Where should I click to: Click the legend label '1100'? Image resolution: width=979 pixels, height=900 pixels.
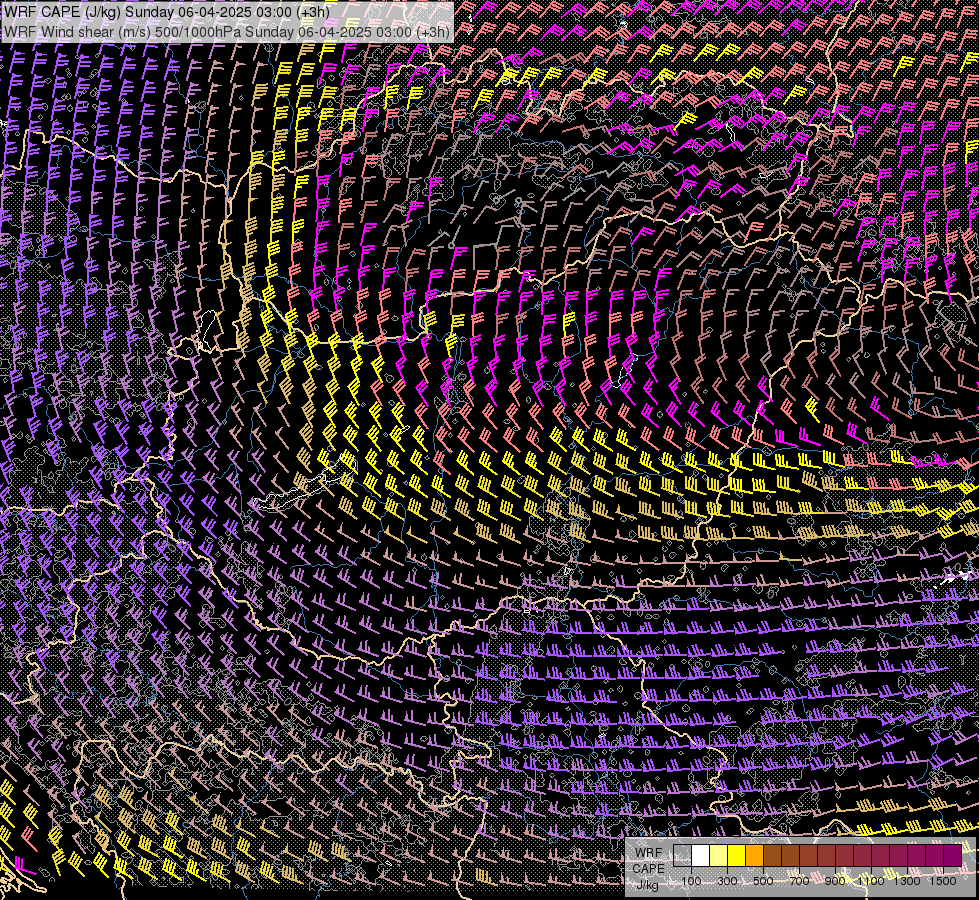pyautogui.click(x=871, y=881)
